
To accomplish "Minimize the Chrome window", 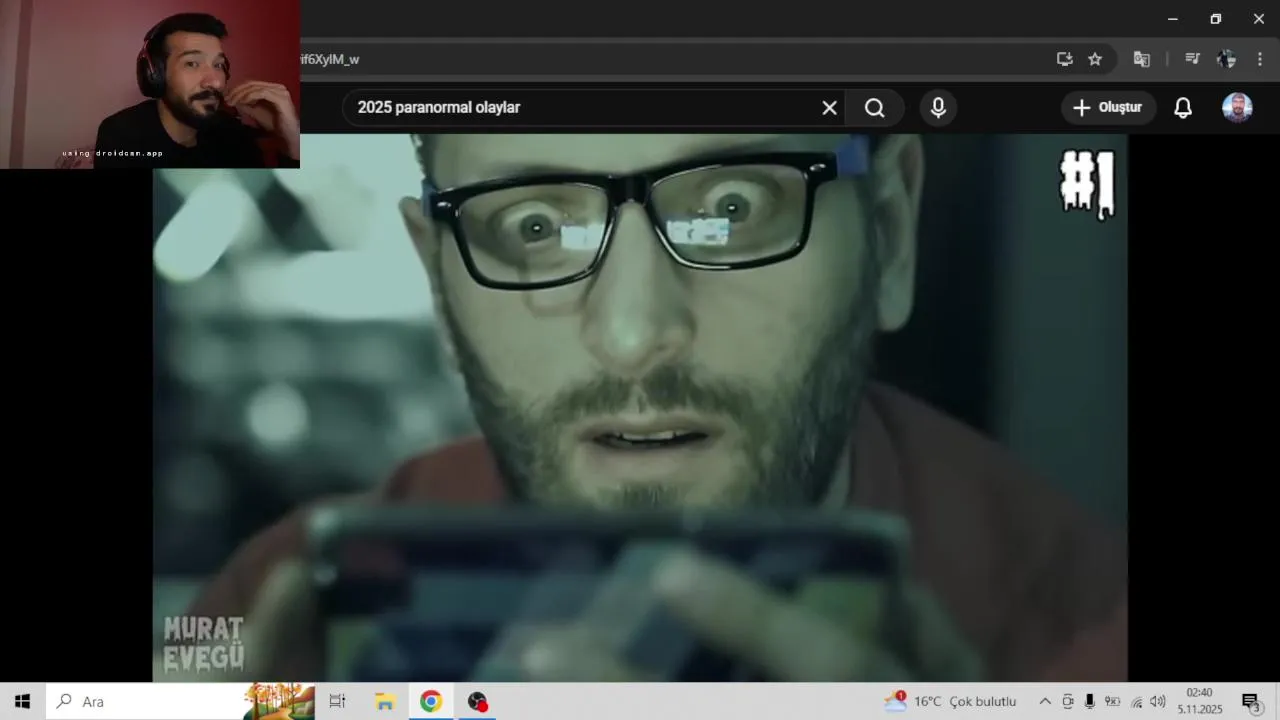I will pyautogui.click(x=1173, y=19).
